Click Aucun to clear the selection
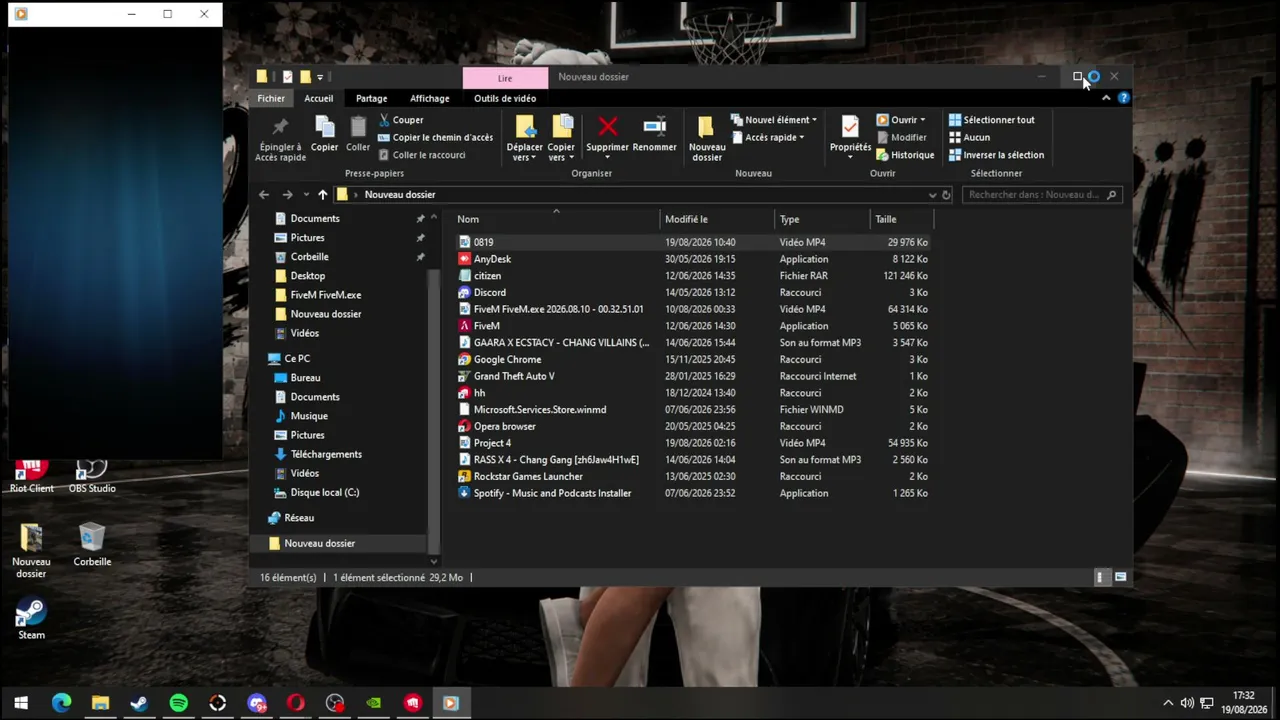This screenshot has height=720, width=1280. (969, 138)
